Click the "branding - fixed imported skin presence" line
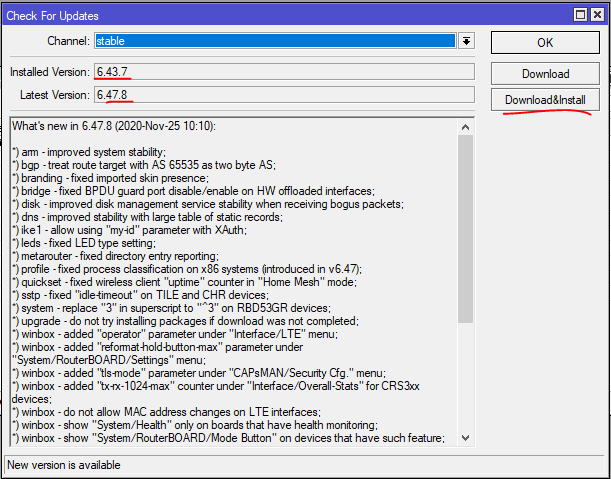Image resolution: width=611 pixels, height=479 pixels. [x=110, y=178]
